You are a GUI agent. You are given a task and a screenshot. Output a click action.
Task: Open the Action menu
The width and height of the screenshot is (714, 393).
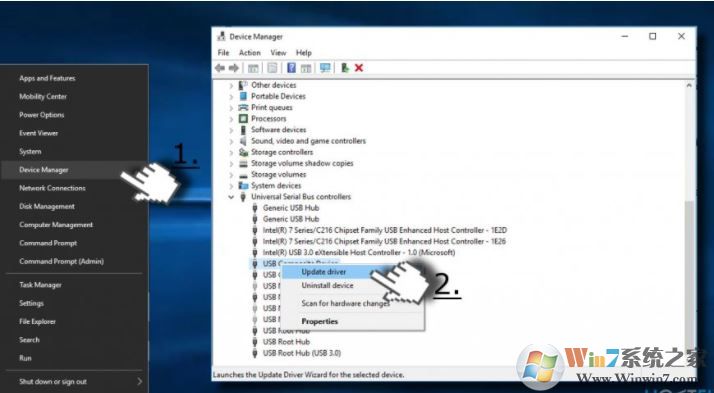coord(250,53)
